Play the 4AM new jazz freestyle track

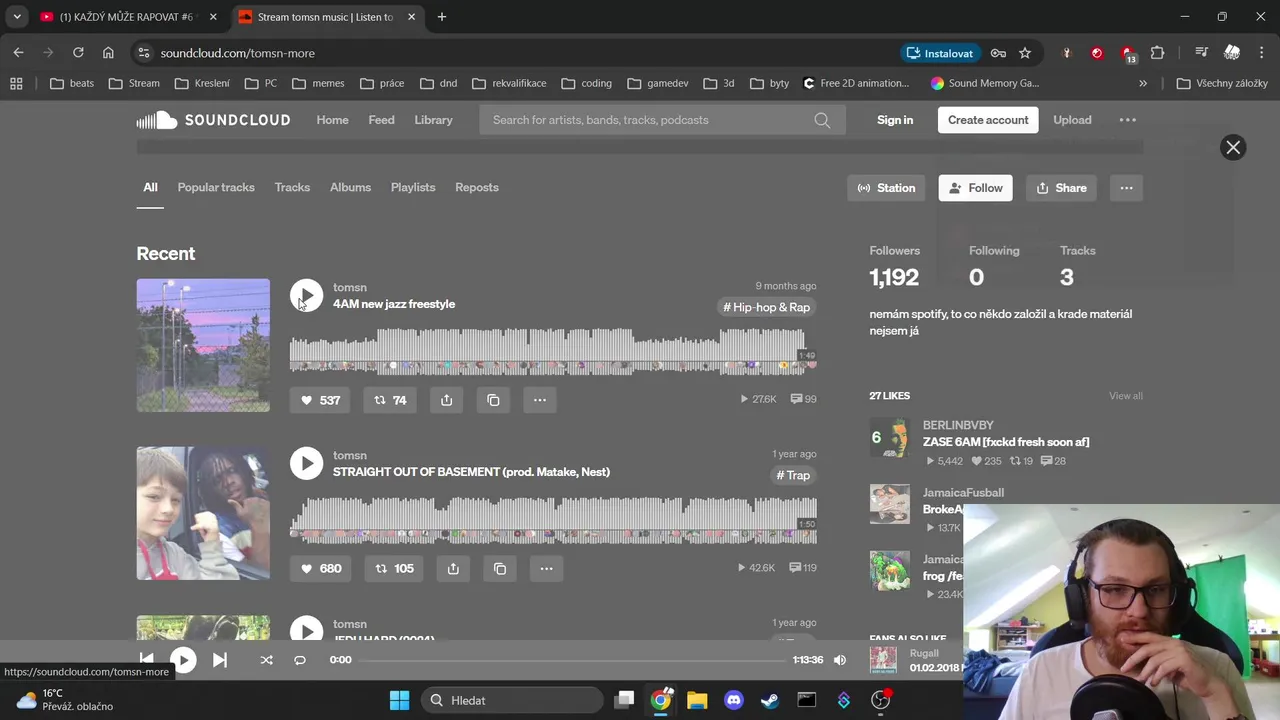click(x=306, y=295)
